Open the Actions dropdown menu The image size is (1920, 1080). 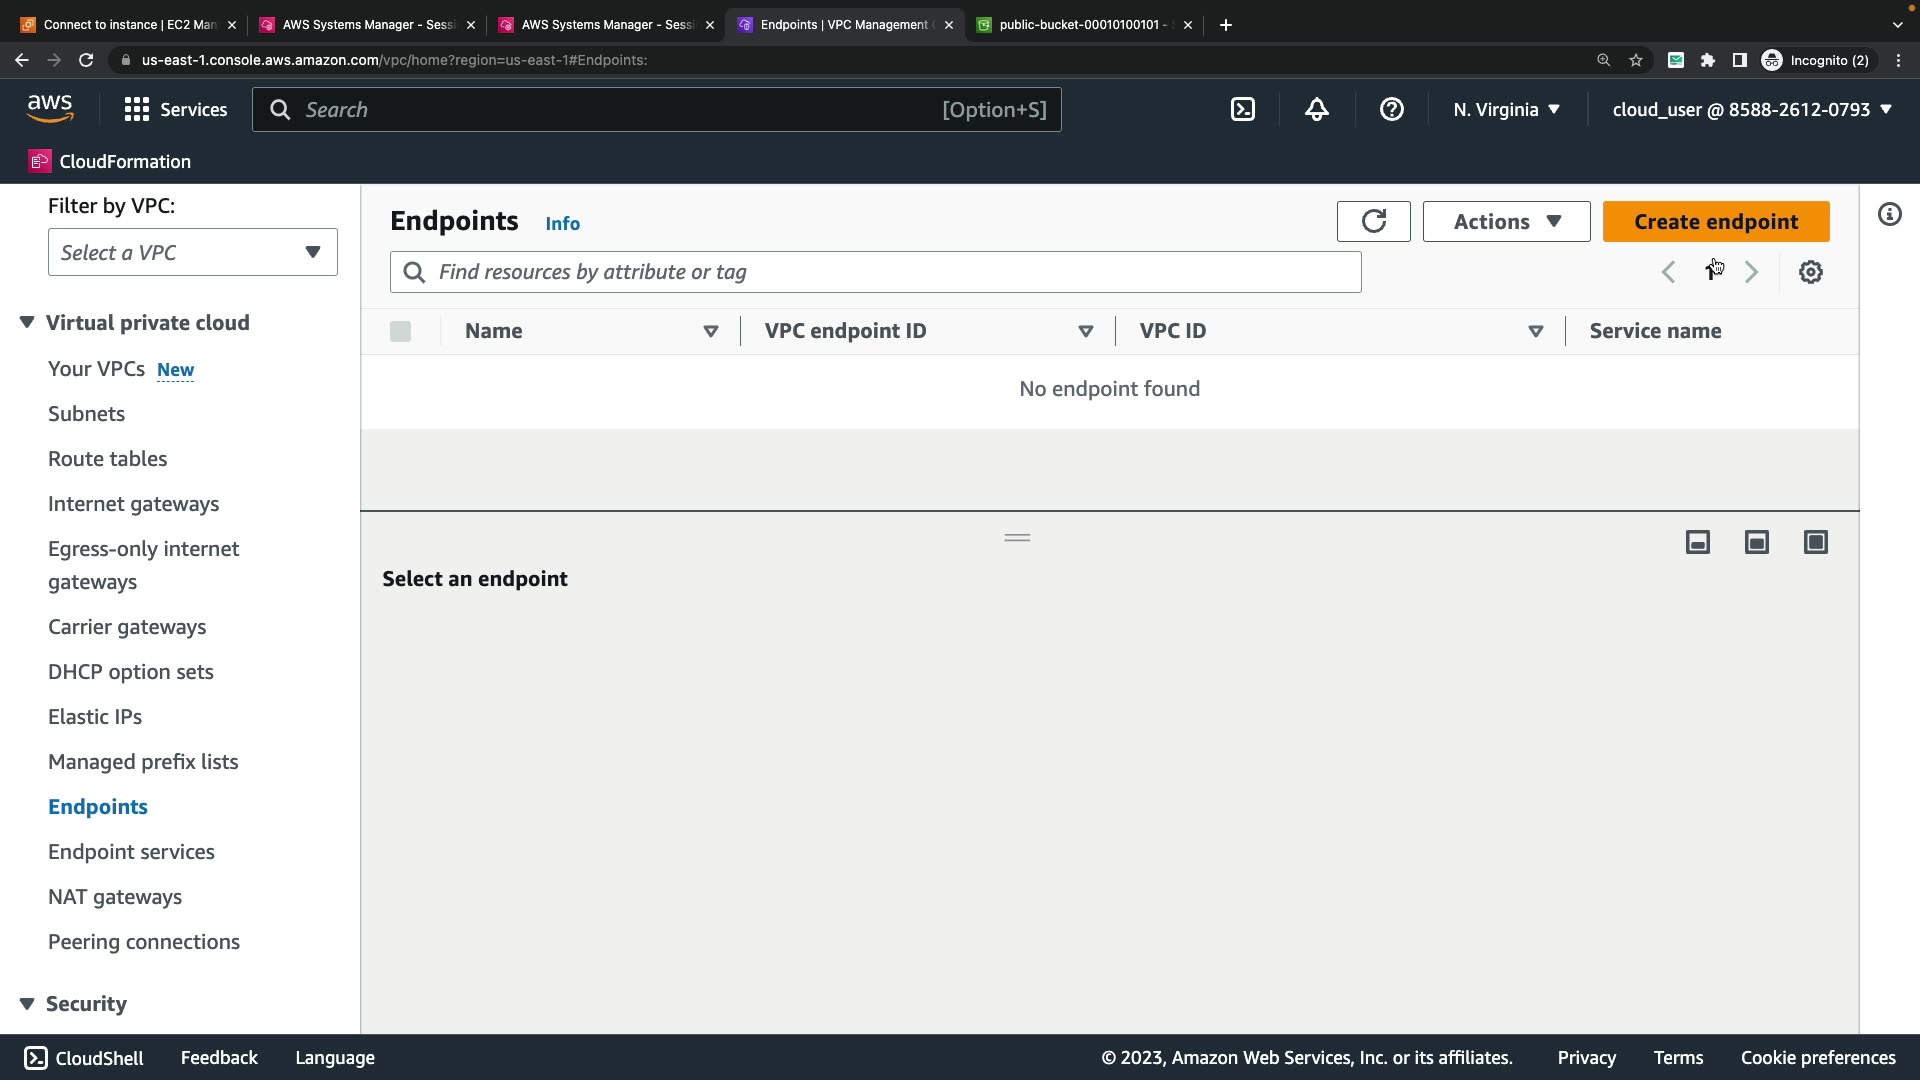pyautogui.click(x=1506, y=222)
